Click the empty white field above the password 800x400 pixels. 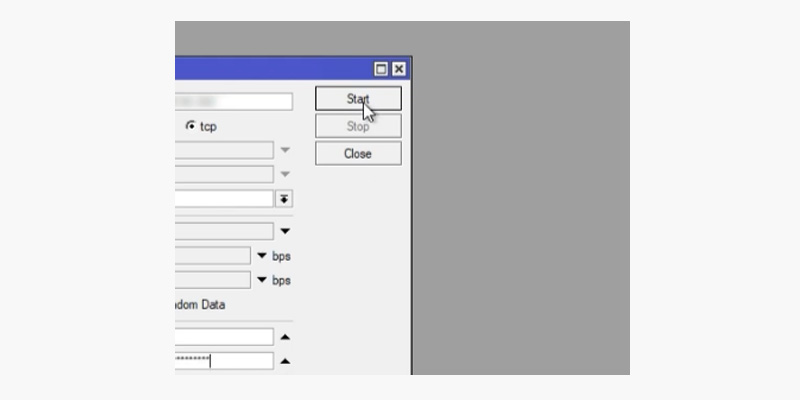pos(224,337)
